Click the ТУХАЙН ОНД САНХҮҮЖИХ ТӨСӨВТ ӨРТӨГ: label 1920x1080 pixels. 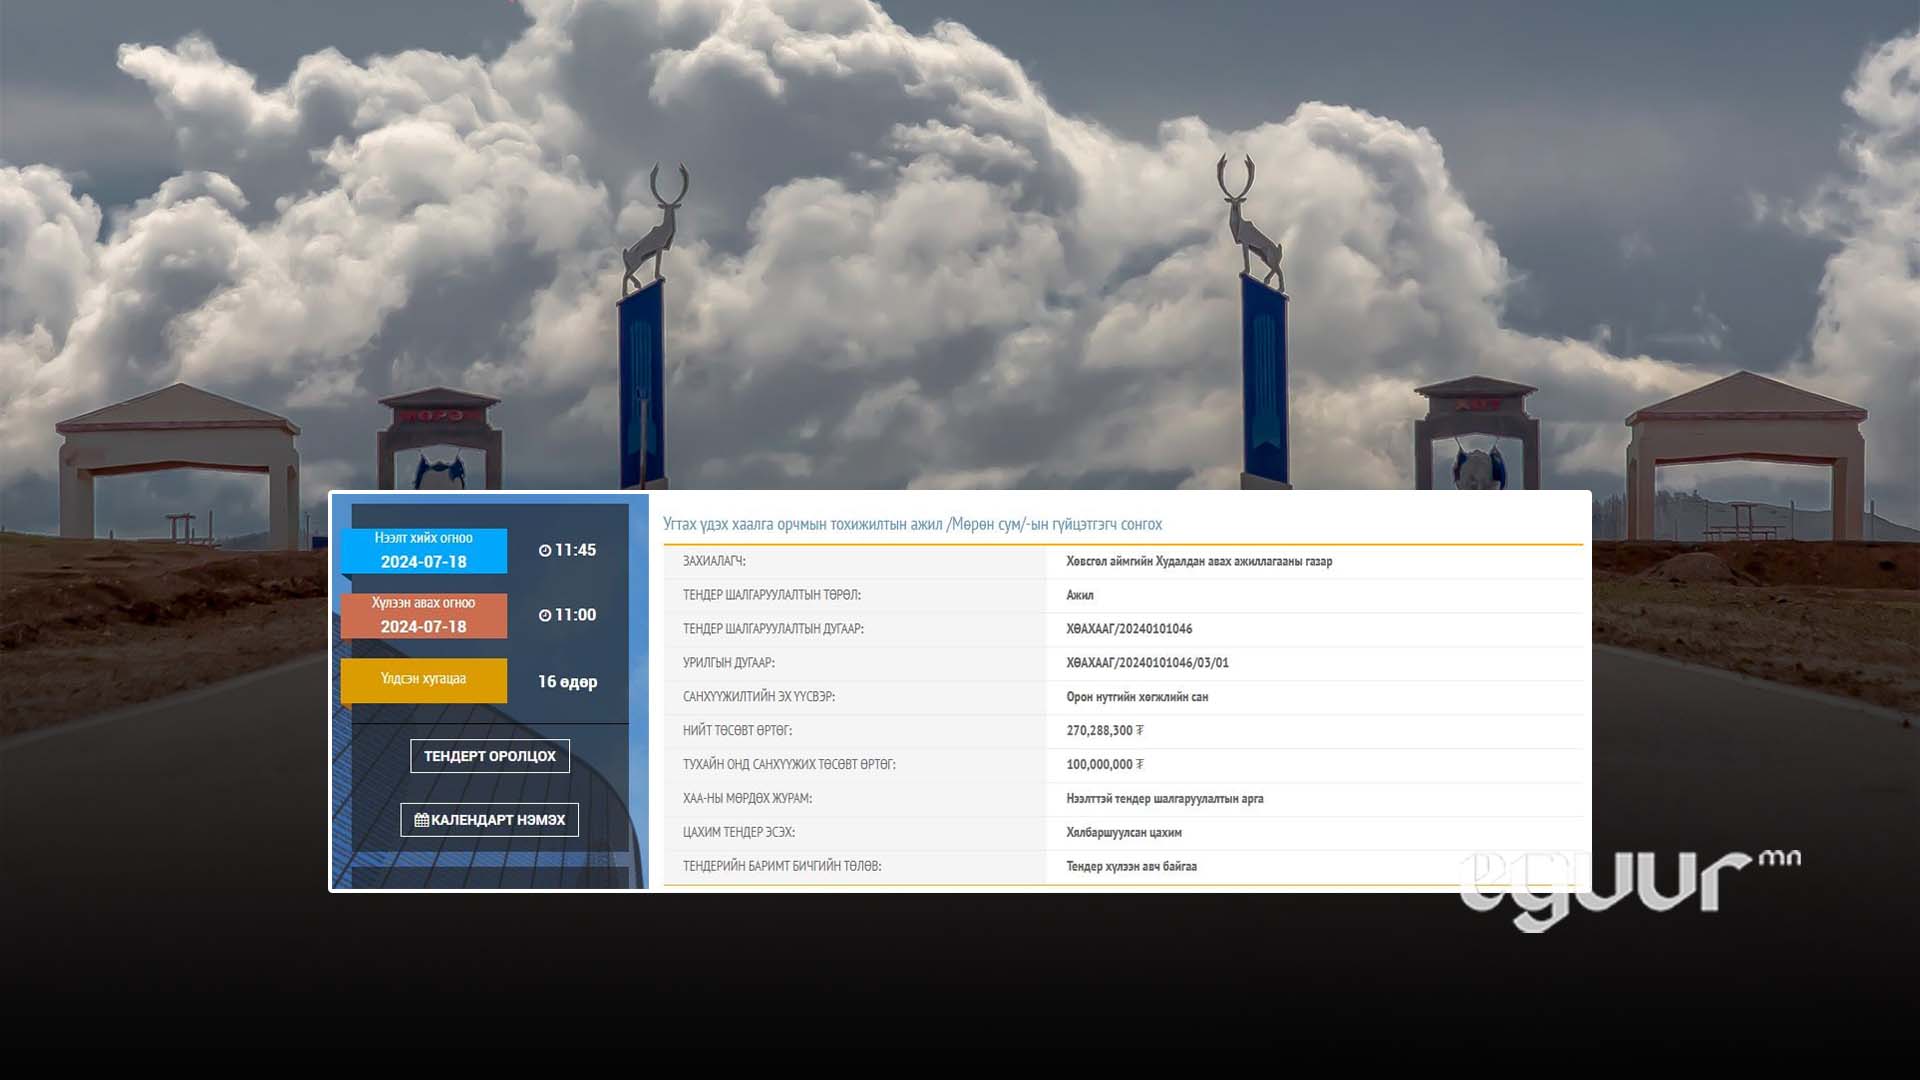789,765
